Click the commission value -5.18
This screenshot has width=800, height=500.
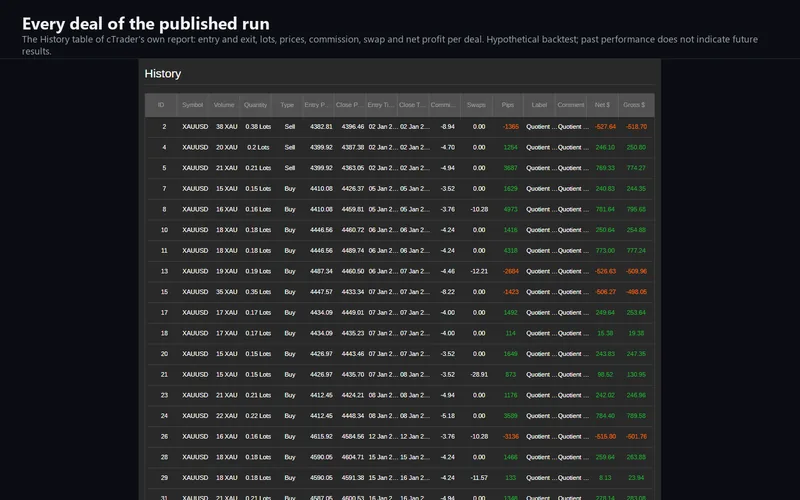coord(447,416)
